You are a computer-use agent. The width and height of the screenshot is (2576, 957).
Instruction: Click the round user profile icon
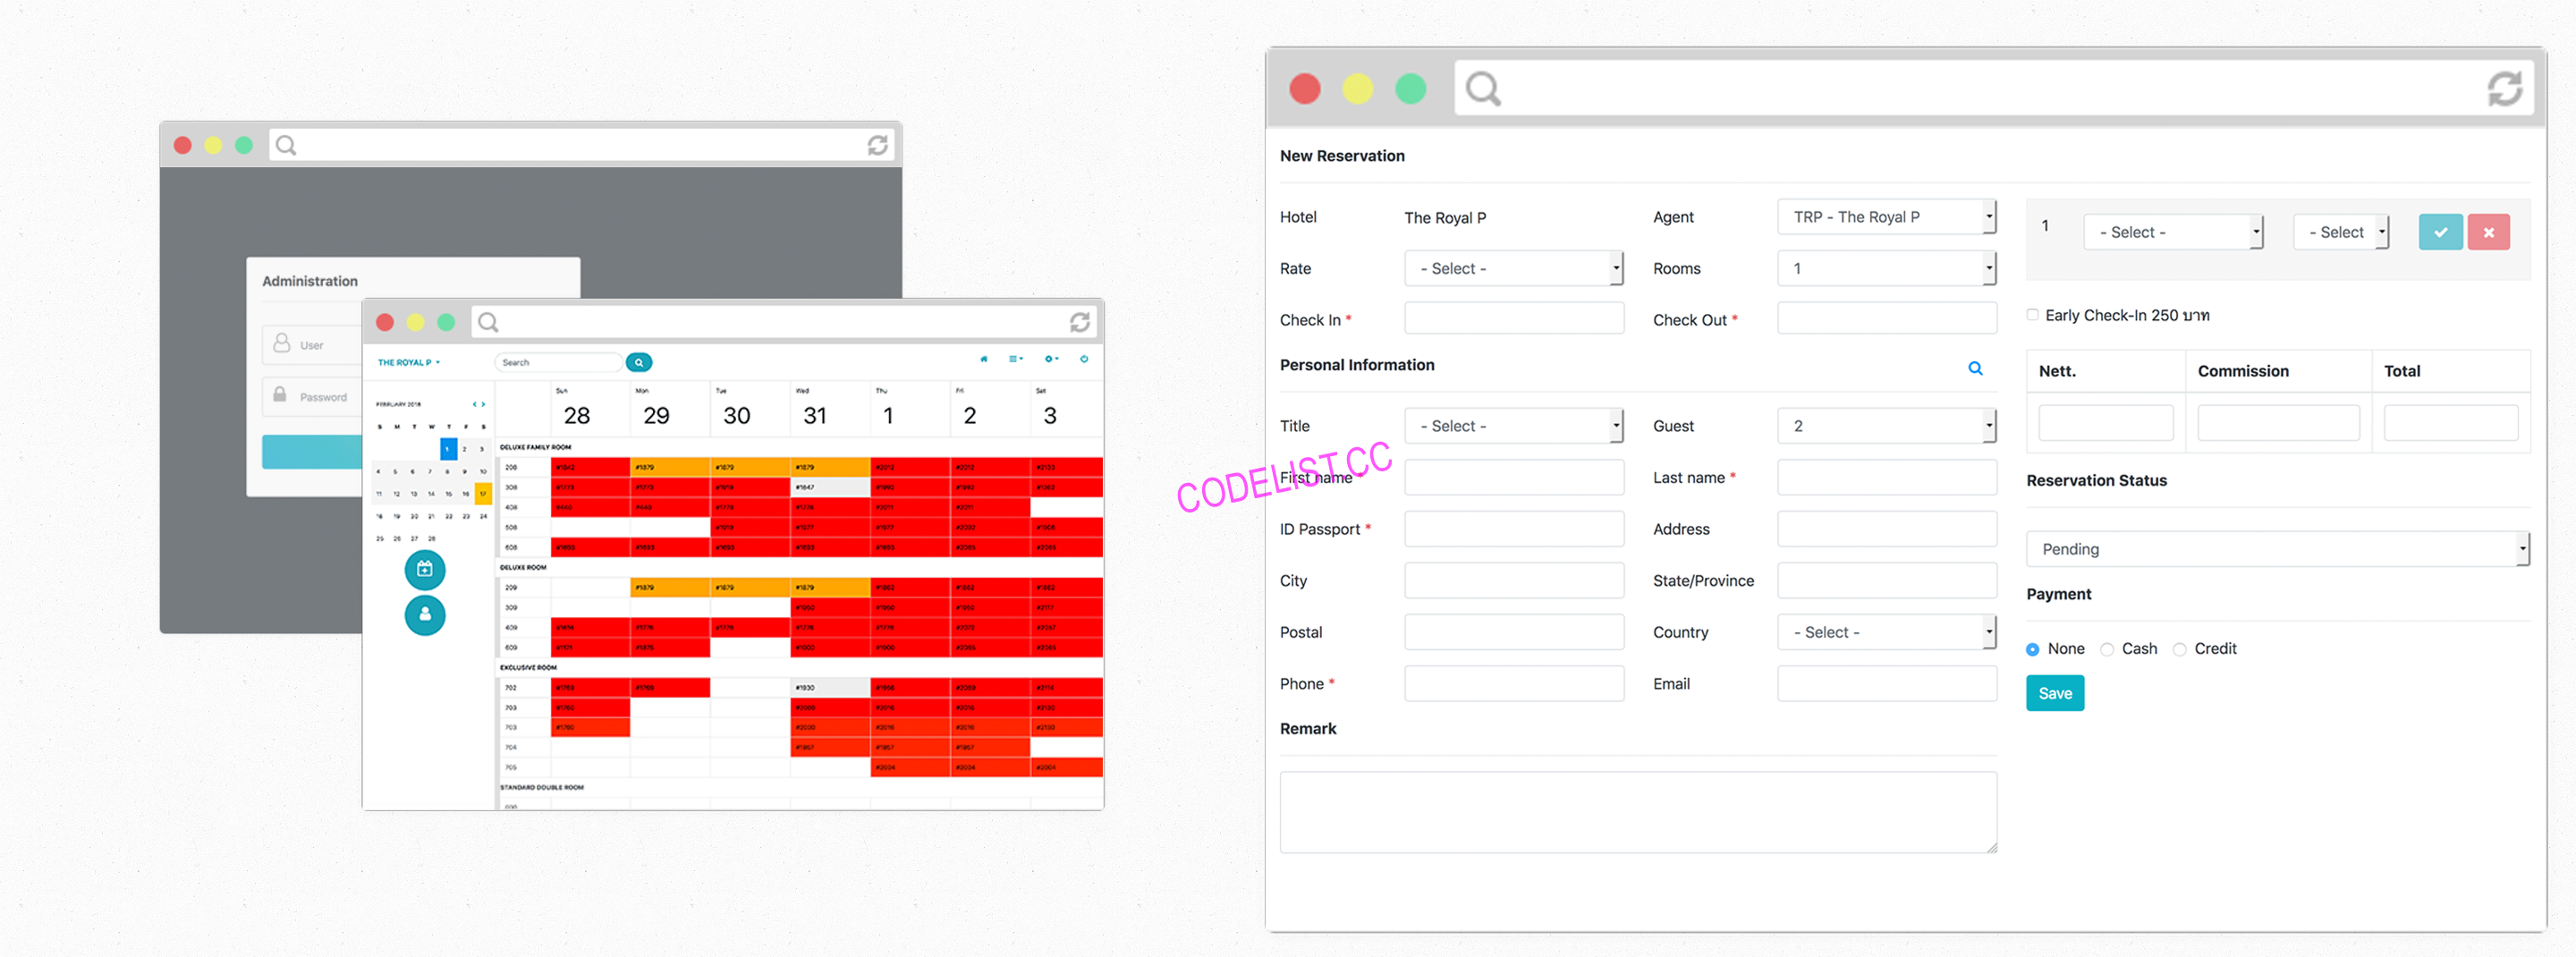pos(425,614)
